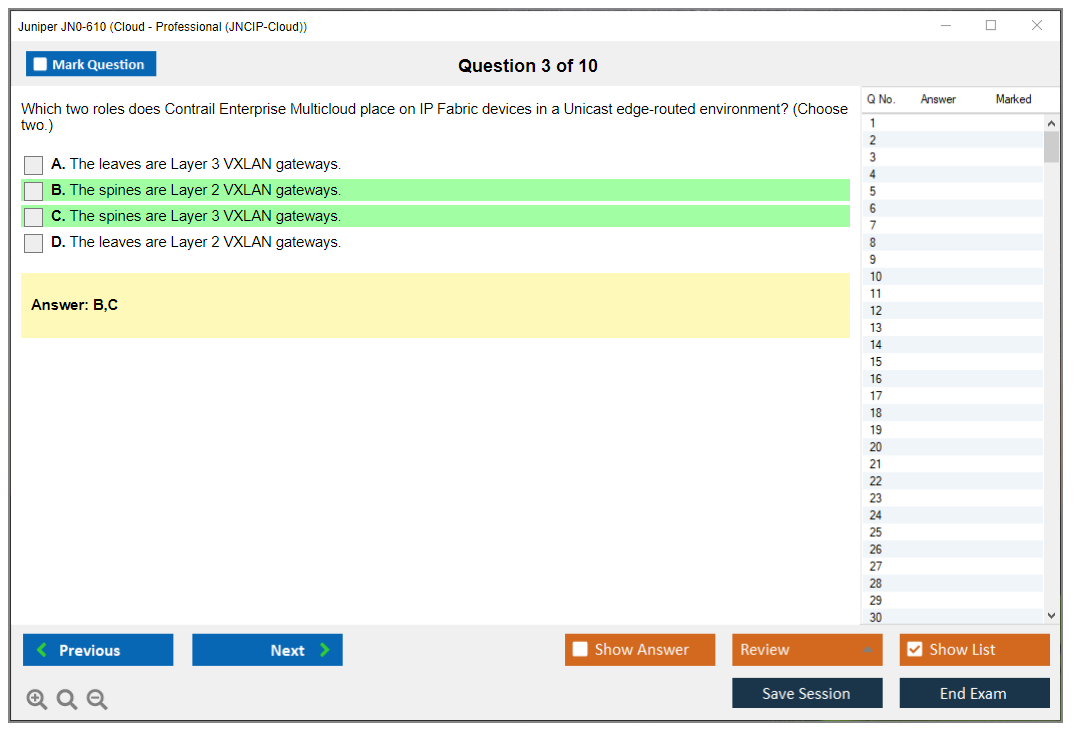The height and width of the screenshot is (735, 1075).
Task: Toggle checkbox for answer D leaves Layer 2
Action: [x=34, y=243]
